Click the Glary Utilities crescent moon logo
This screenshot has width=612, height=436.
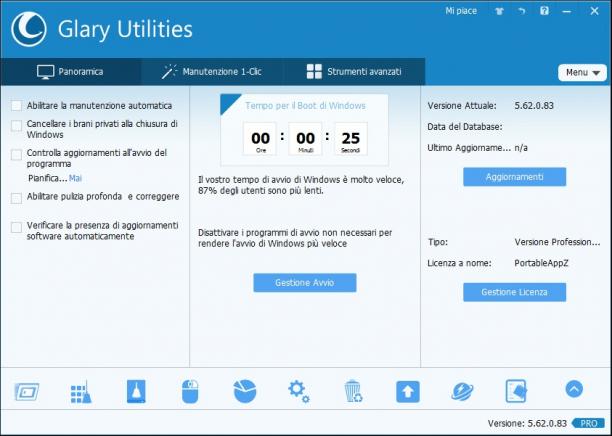(29, 29)
